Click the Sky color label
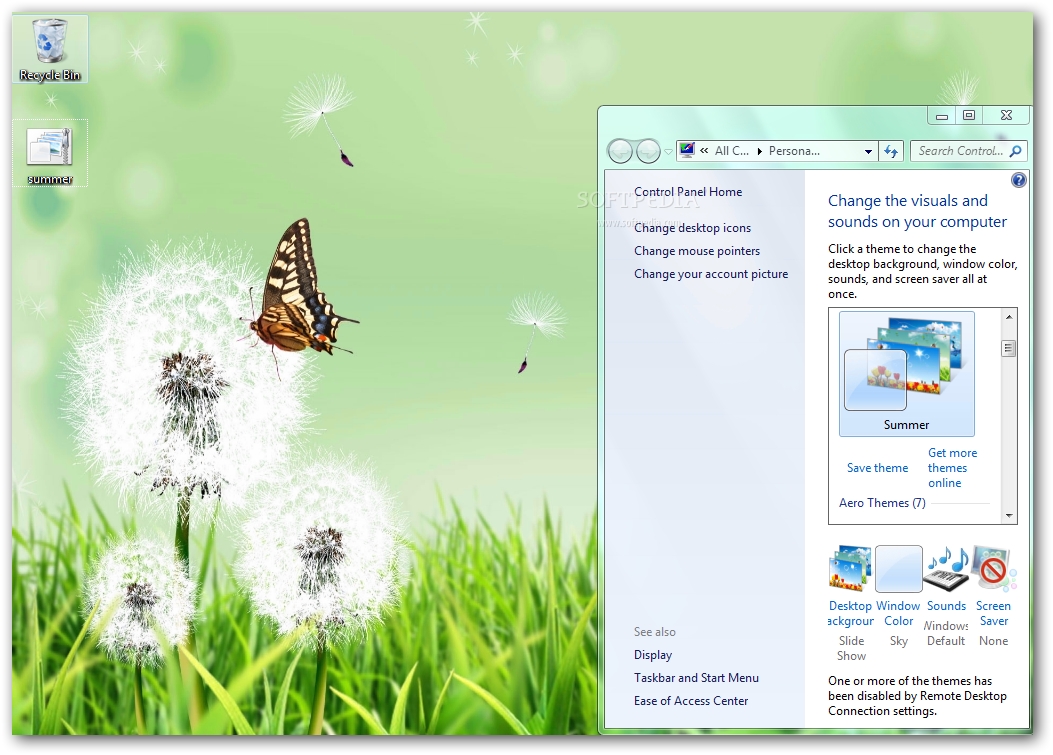This screenshot has height=755, width=1053. (899, 641)
